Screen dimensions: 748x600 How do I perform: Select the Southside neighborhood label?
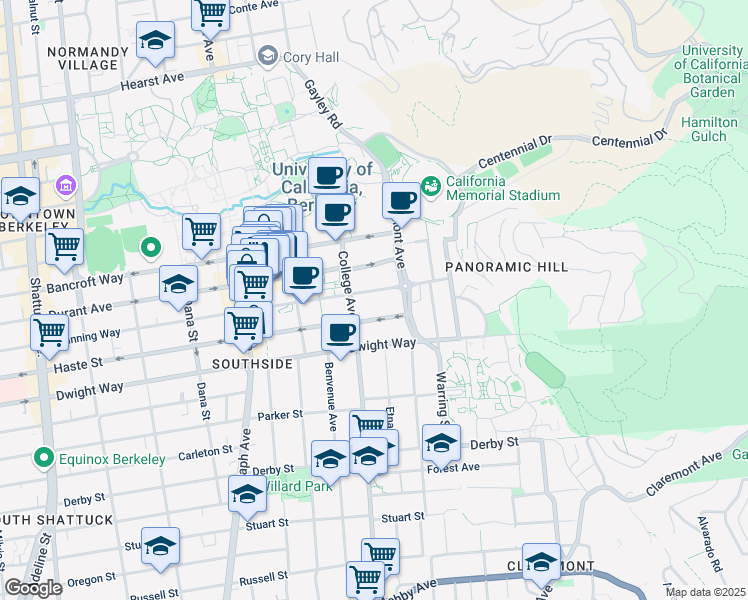click(252, 364)
